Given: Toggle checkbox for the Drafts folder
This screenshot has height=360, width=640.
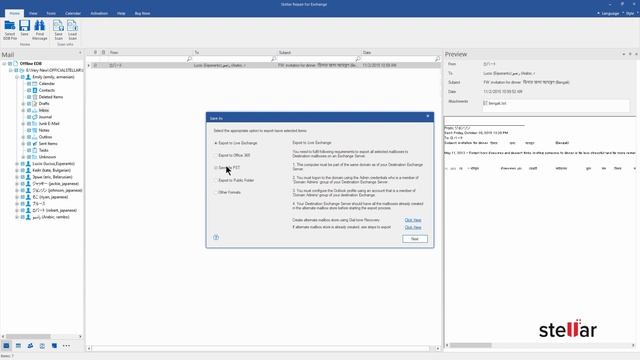Looking at the screenshot, I should click(29, 104).
